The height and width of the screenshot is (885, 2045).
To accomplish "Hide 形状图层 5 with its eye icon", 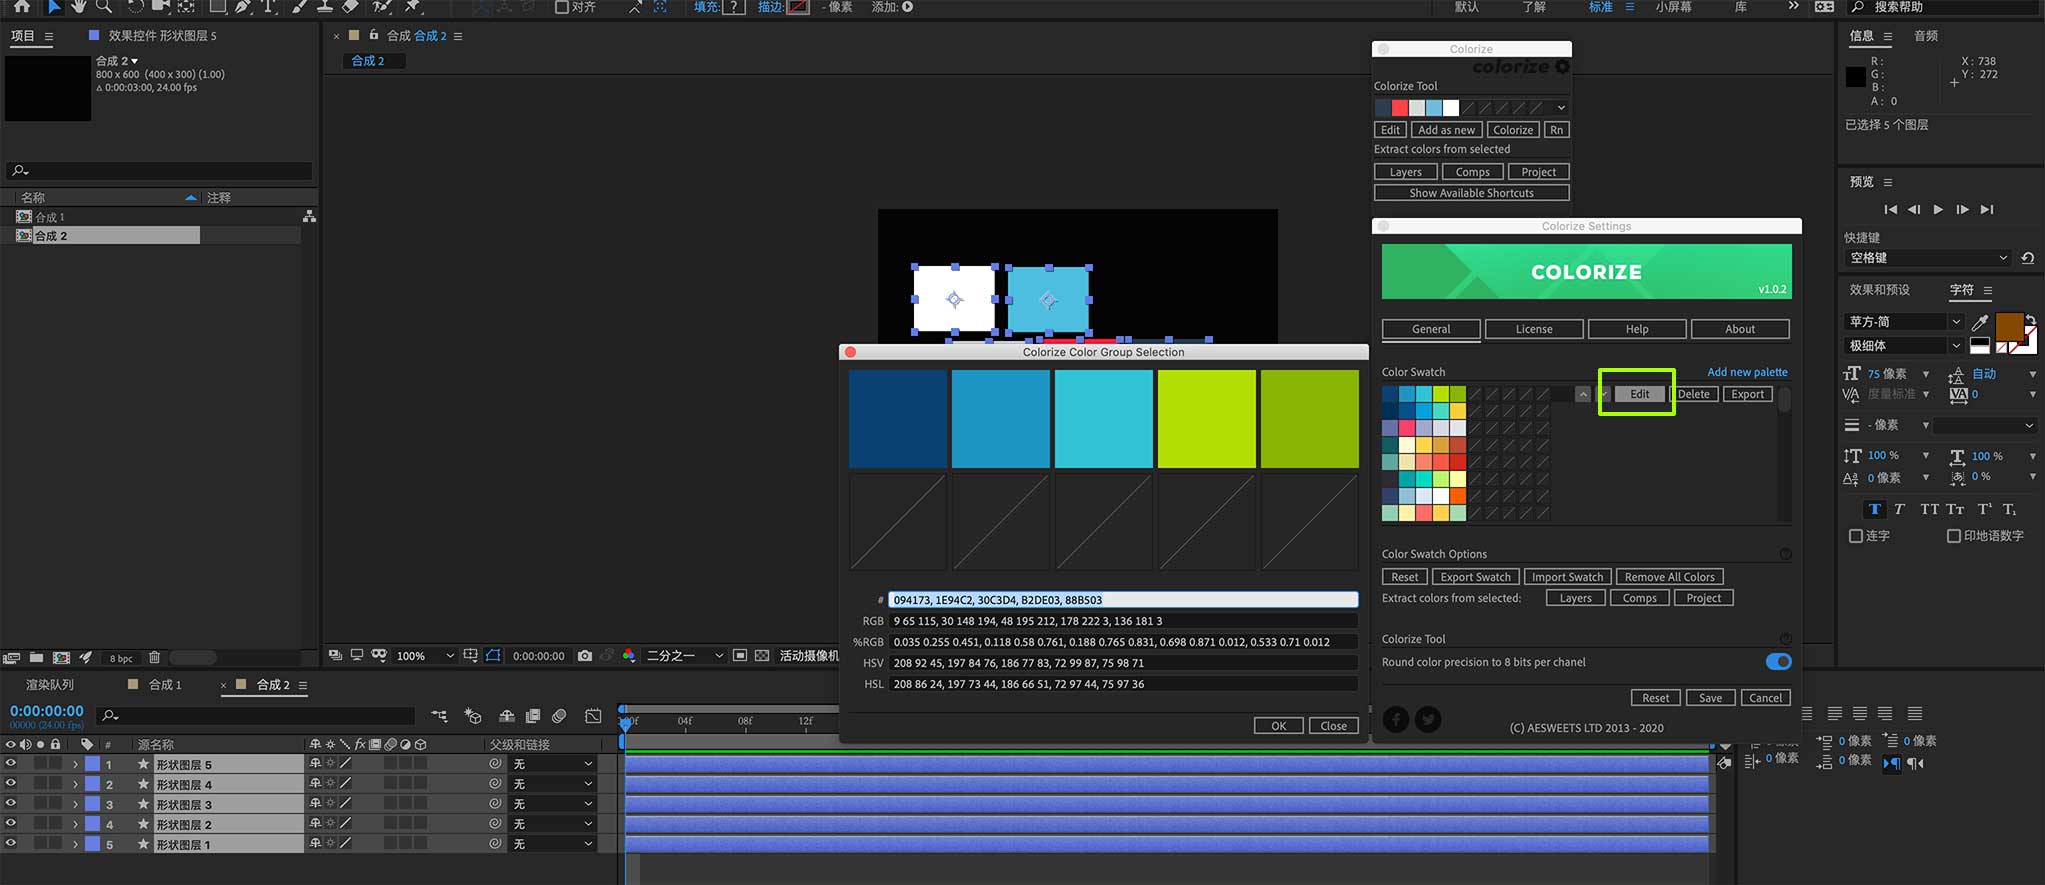I will coord(11,764).
